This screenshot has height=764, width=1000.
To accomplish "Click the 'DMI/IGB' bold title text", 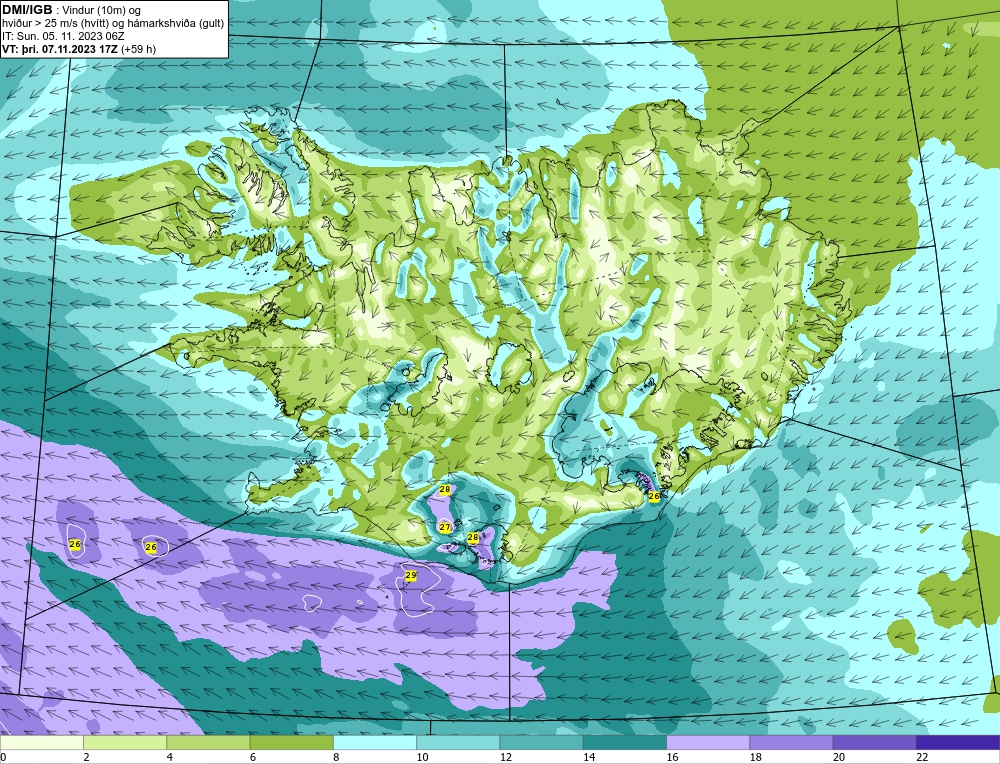I will coord(27,10).
